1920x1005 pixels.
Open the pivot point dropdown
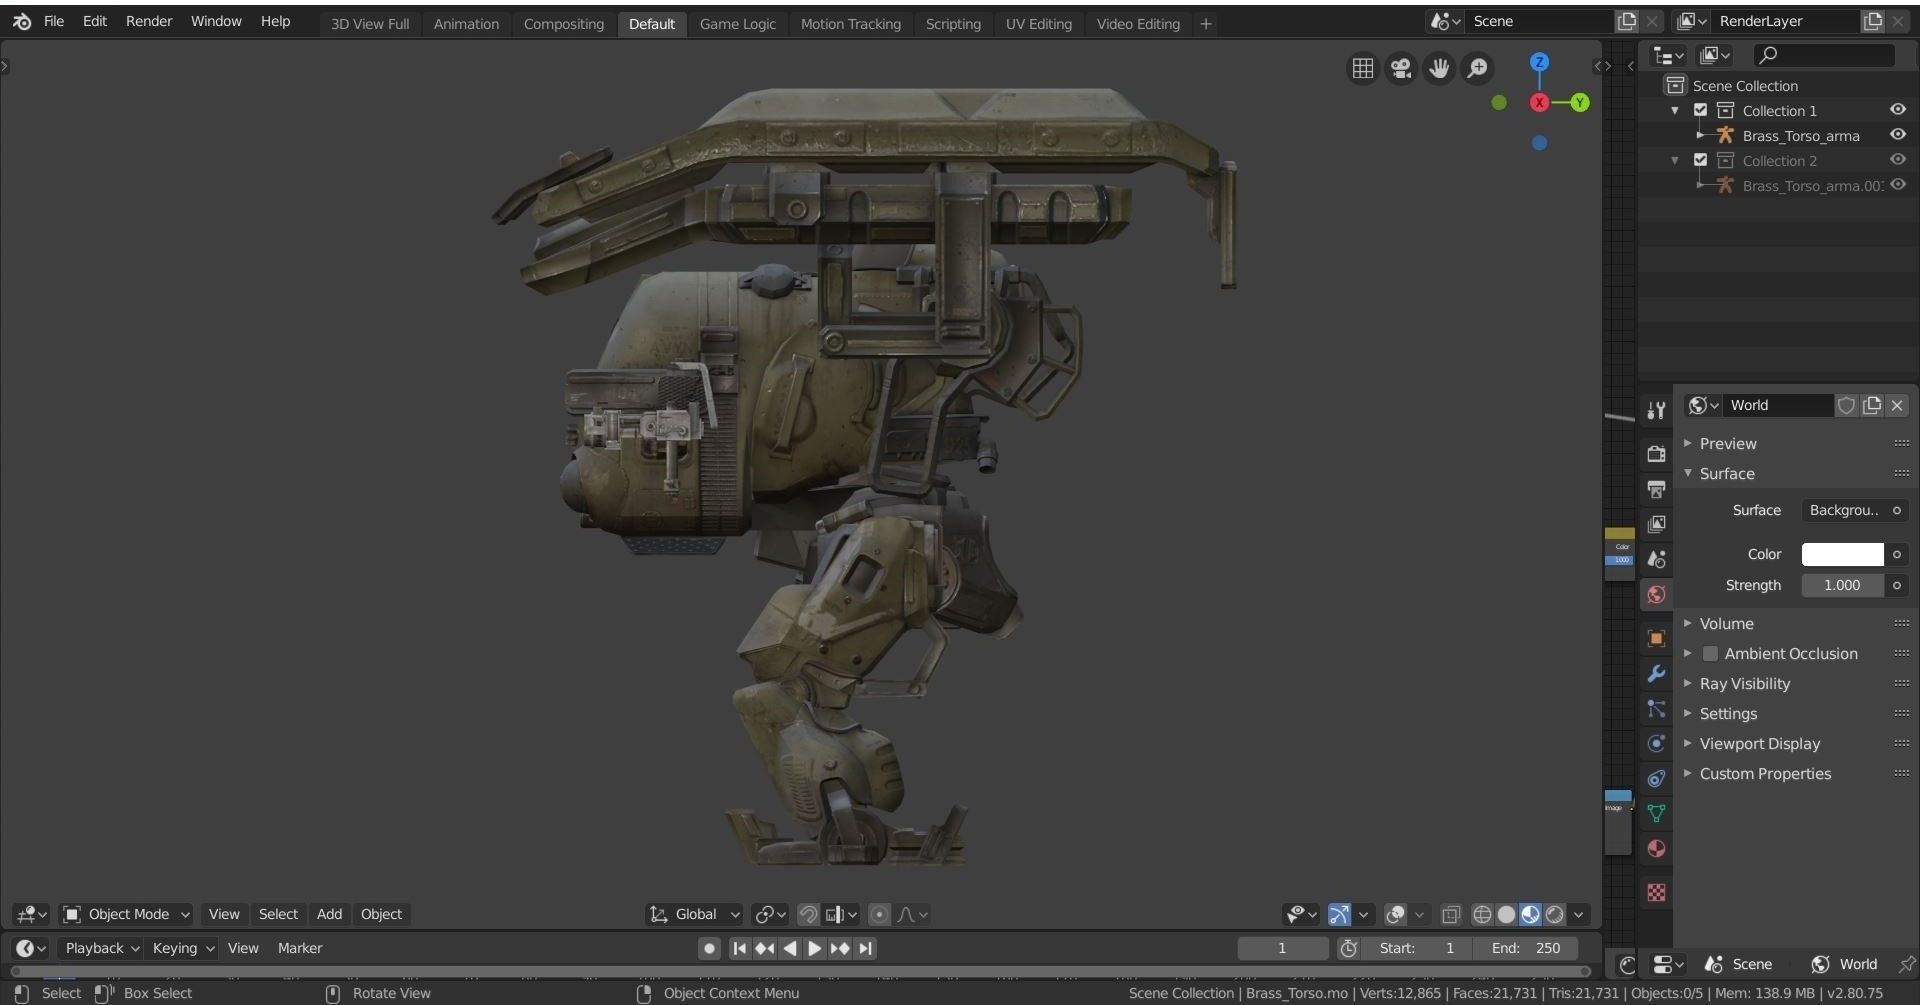(x=769, y=914)
